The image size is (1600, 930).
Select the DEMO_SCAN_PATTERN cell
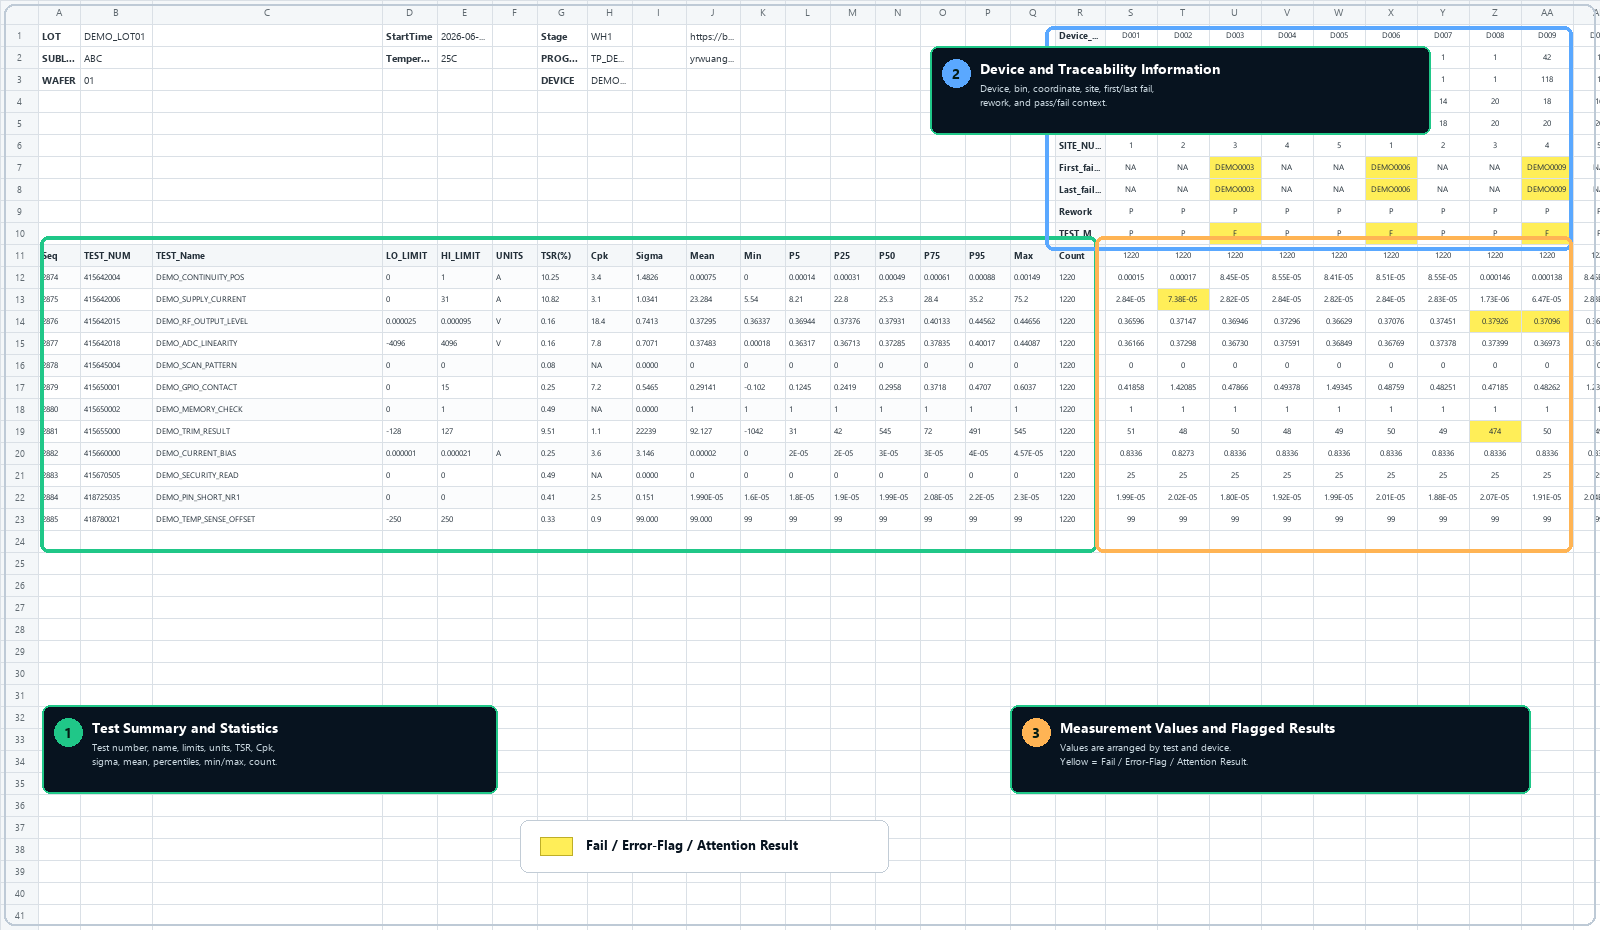pos(268,366)
